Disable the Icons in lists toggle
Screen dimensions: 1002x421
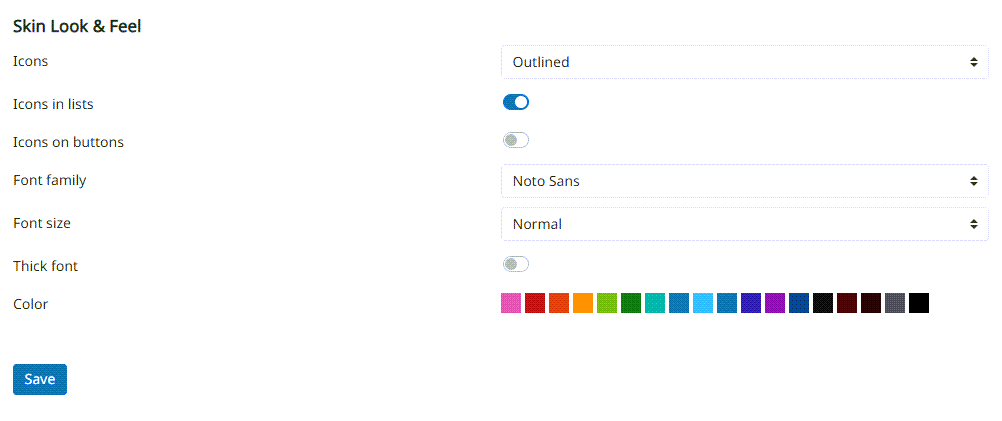click(x=515, y=102)
